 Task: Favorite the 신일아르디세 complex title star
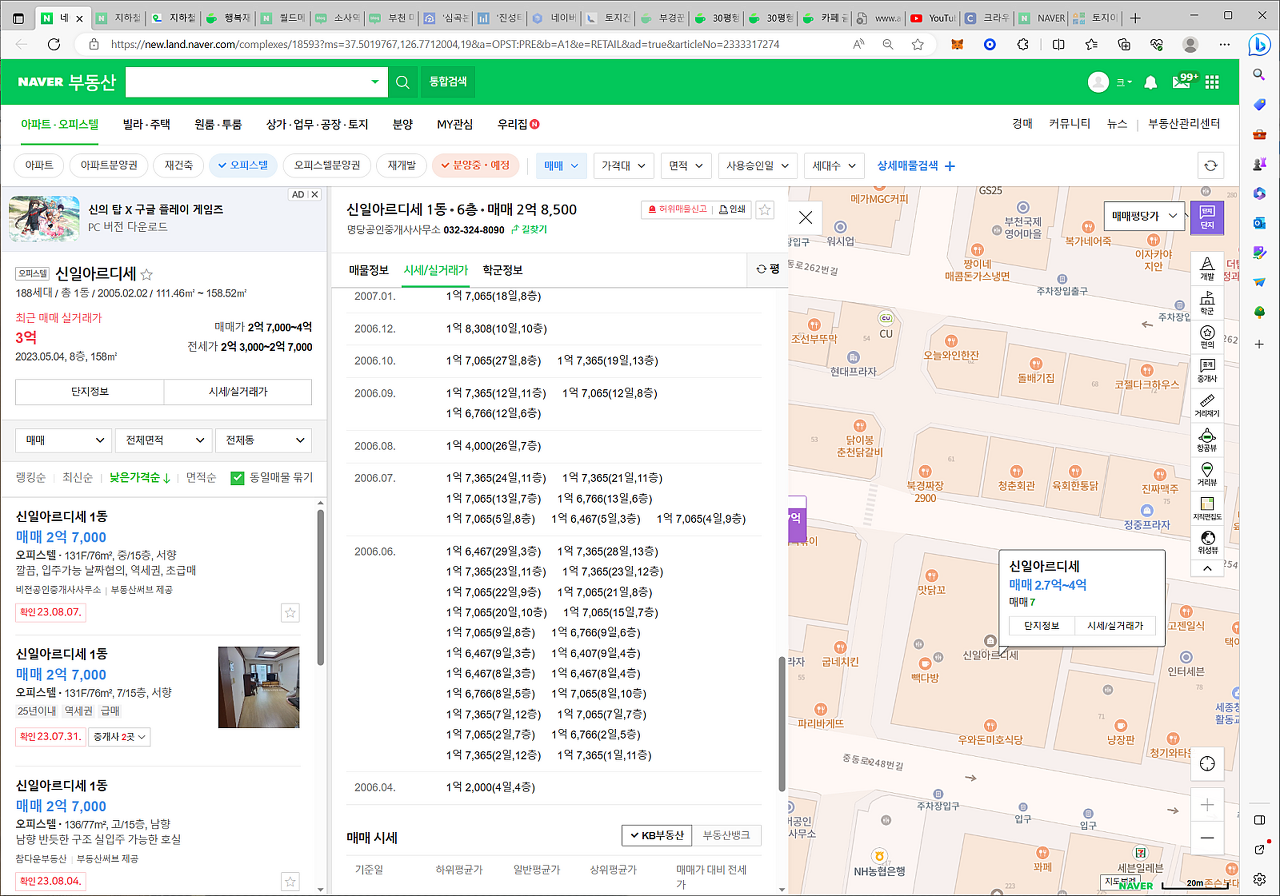[x=147, y=273]
